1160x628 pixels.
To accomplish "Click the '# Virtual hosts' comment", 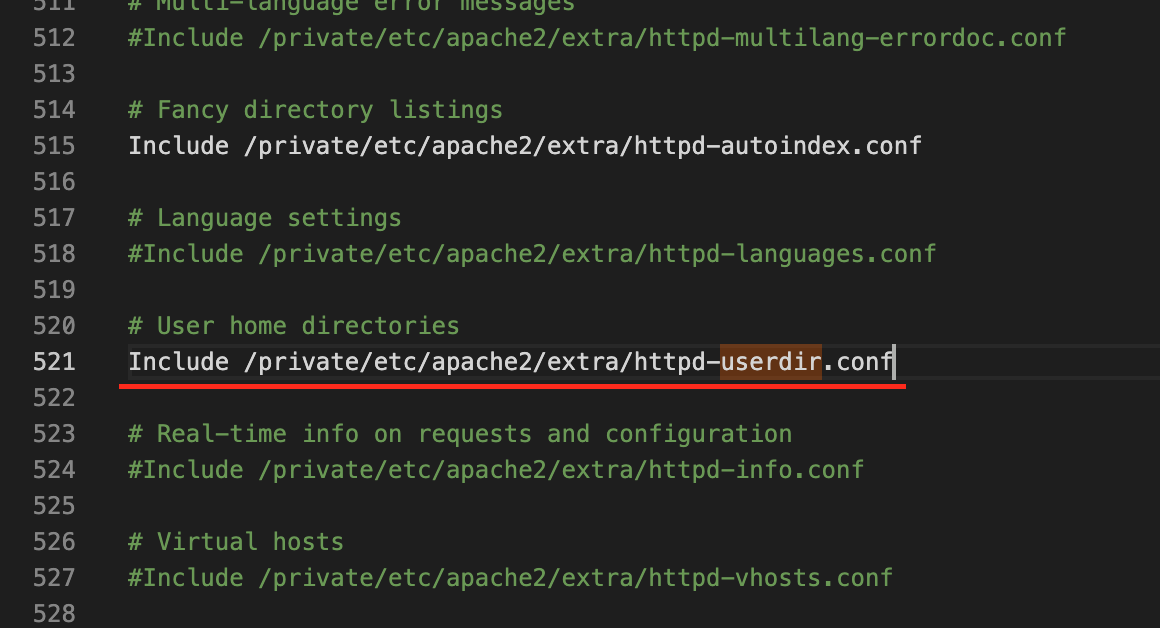I will pyautogui.click(x=236, y=542).
